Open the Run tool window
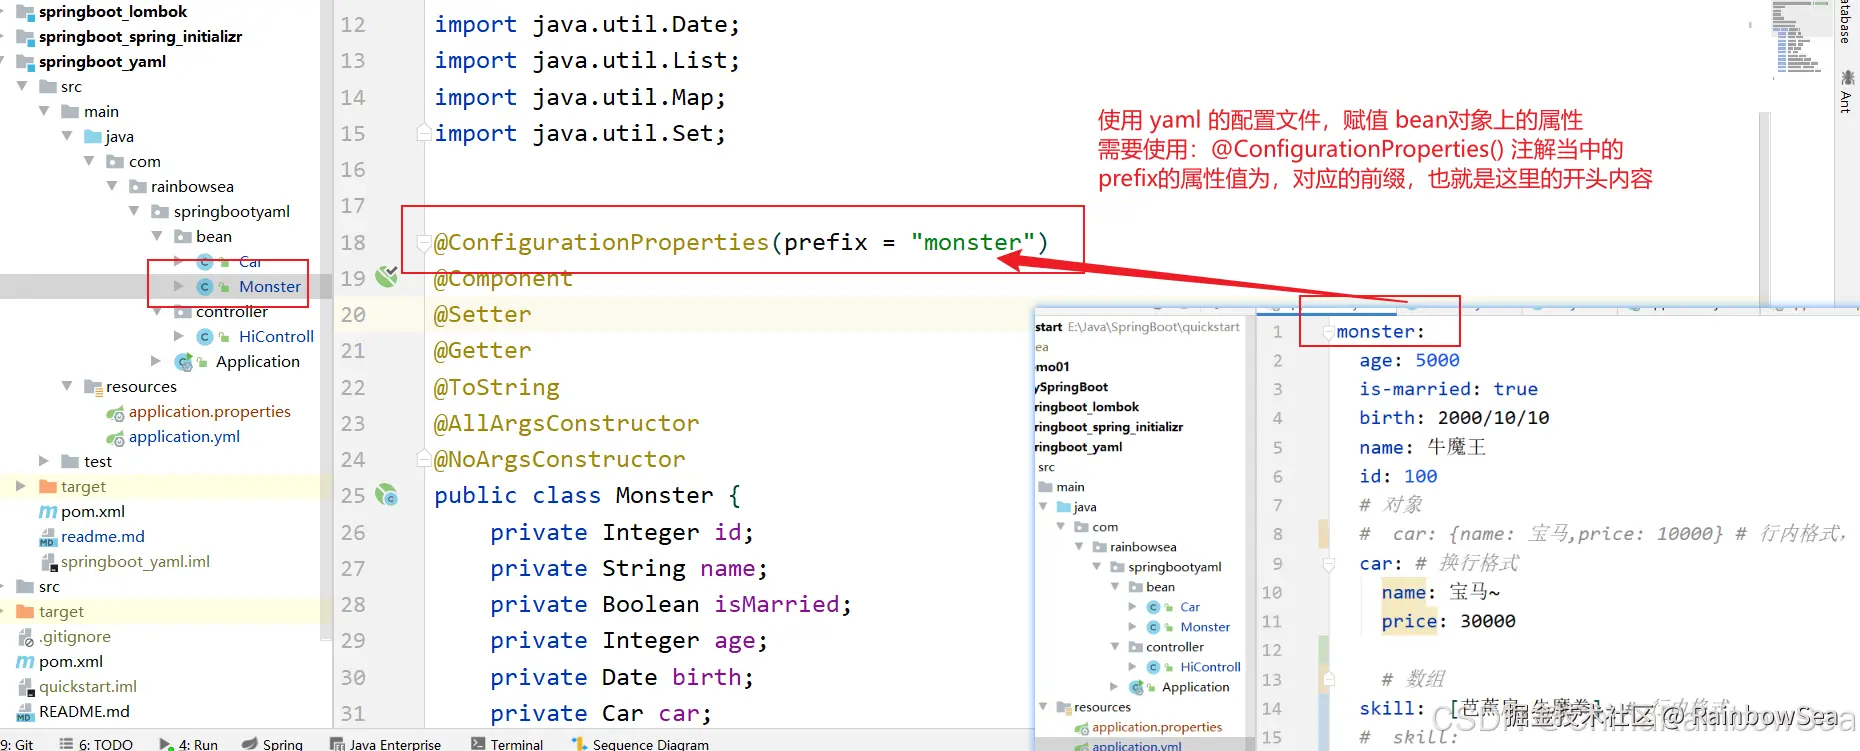Viewport: 1860px width, 751px height. tap(189, 744)
